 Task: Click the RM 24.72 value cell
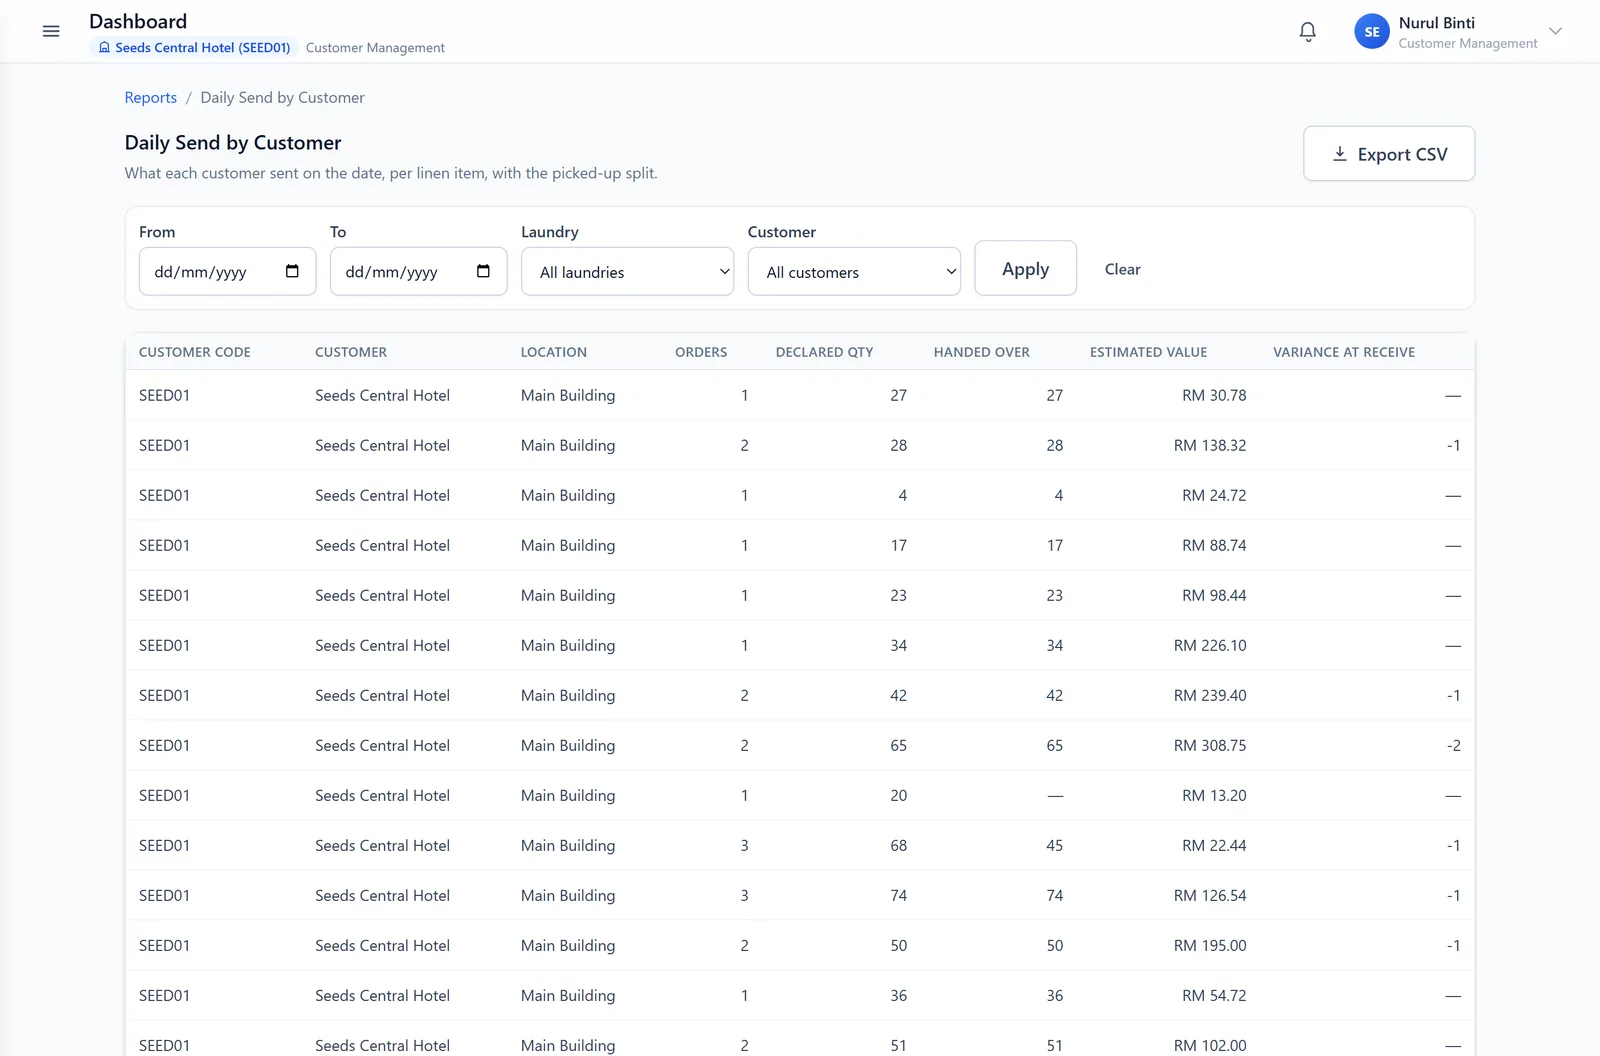(x=1214, y=495)
